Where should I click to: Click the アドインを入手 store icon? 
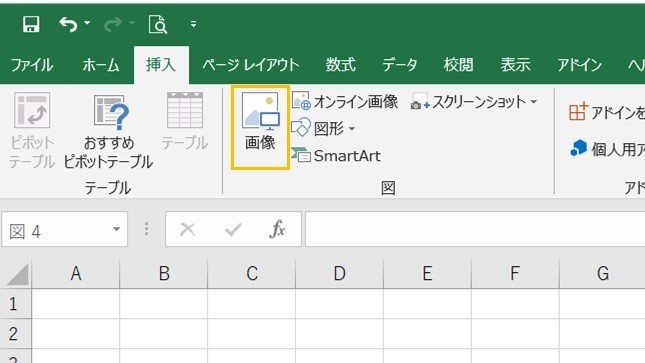(x=578, y=112)
